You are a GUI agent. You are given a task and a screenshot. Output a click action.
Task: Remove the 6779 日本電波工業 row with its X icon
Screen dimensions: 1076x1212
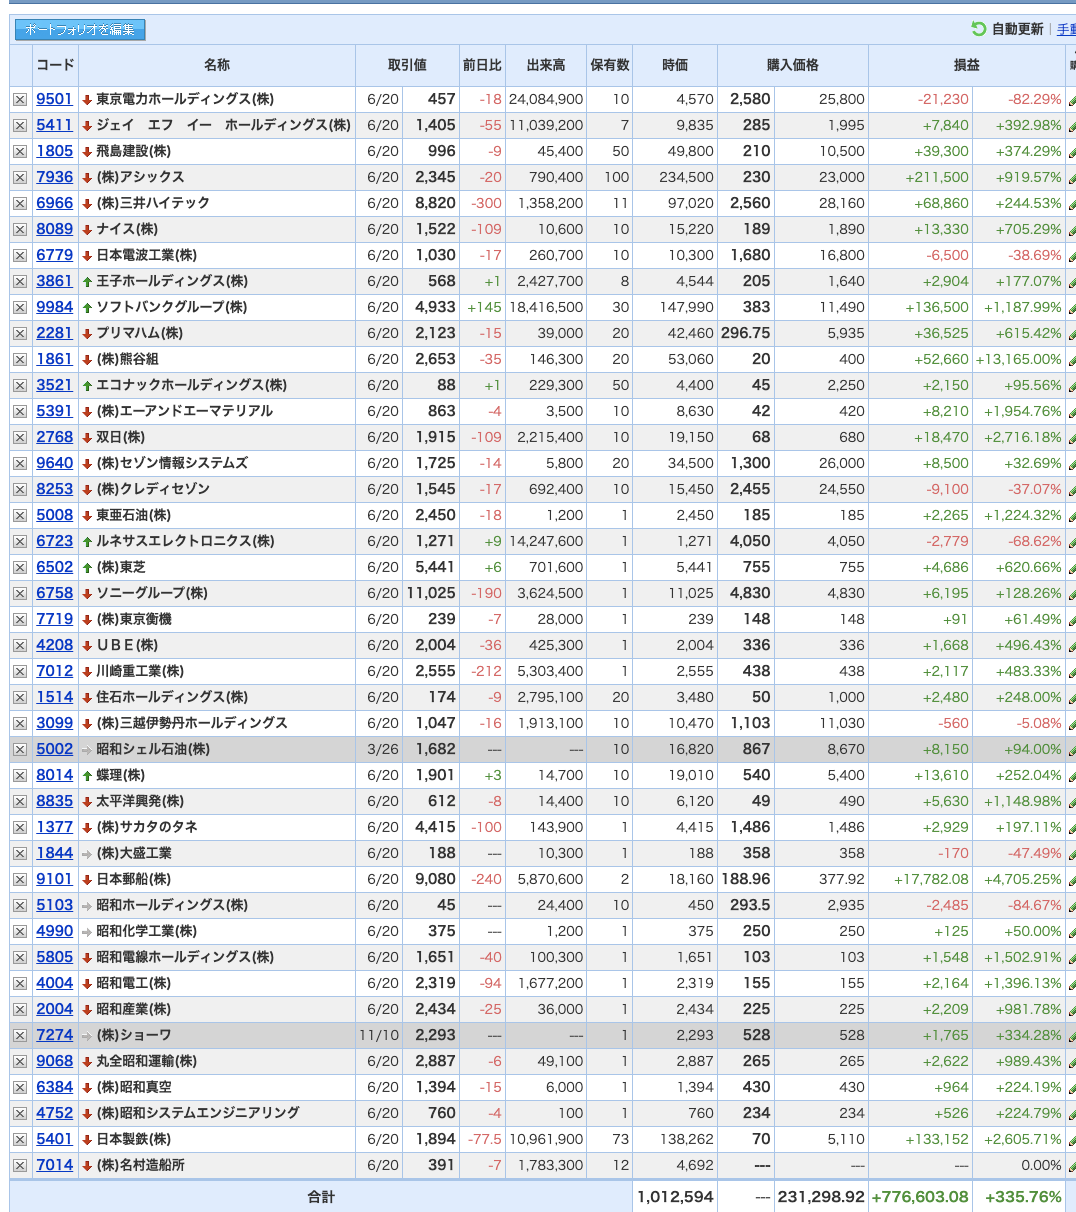point(20,256)
